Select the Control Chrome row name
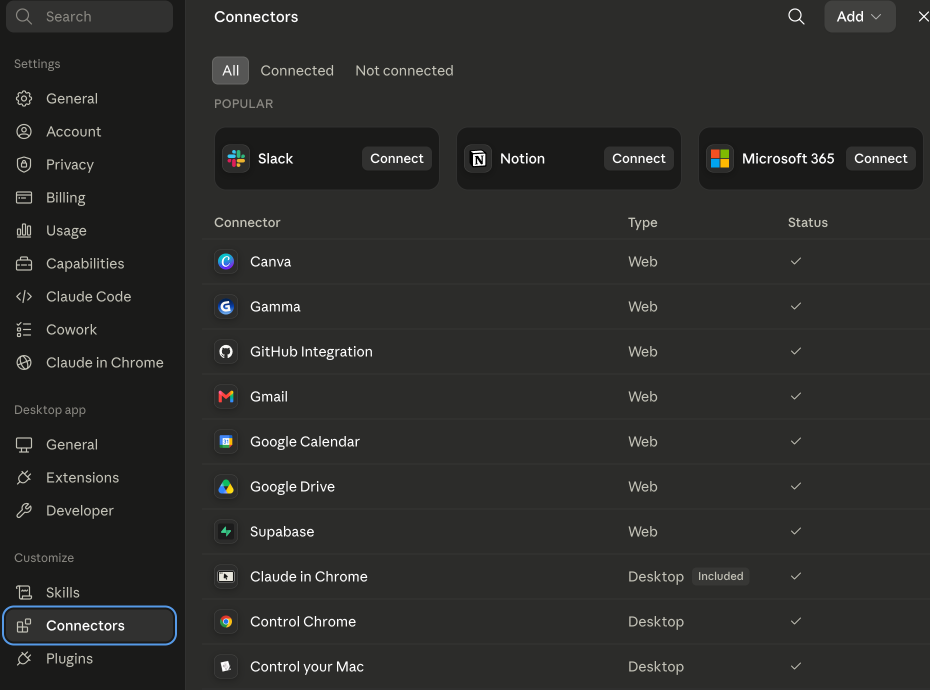Image resolution: width=930 pixels, height=690 pixels. coord(303,622)
